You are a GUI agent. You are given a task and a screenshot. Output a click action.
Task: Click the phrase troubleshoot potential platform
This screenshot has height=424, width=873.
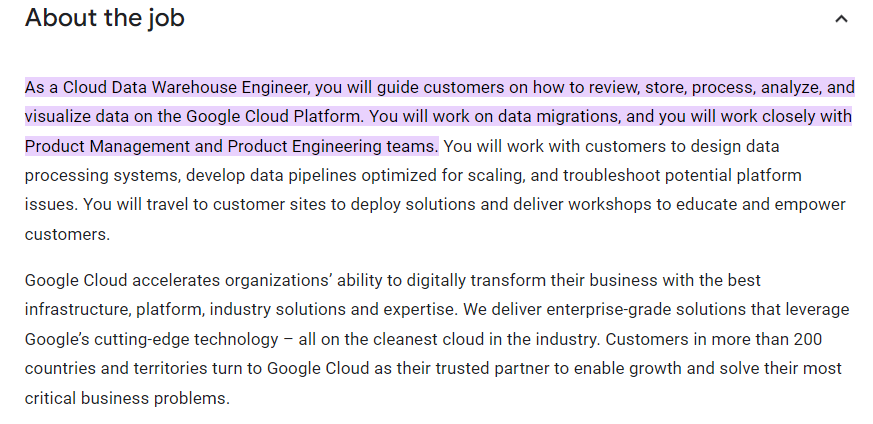pyautogui.click(x=682, y=175)
